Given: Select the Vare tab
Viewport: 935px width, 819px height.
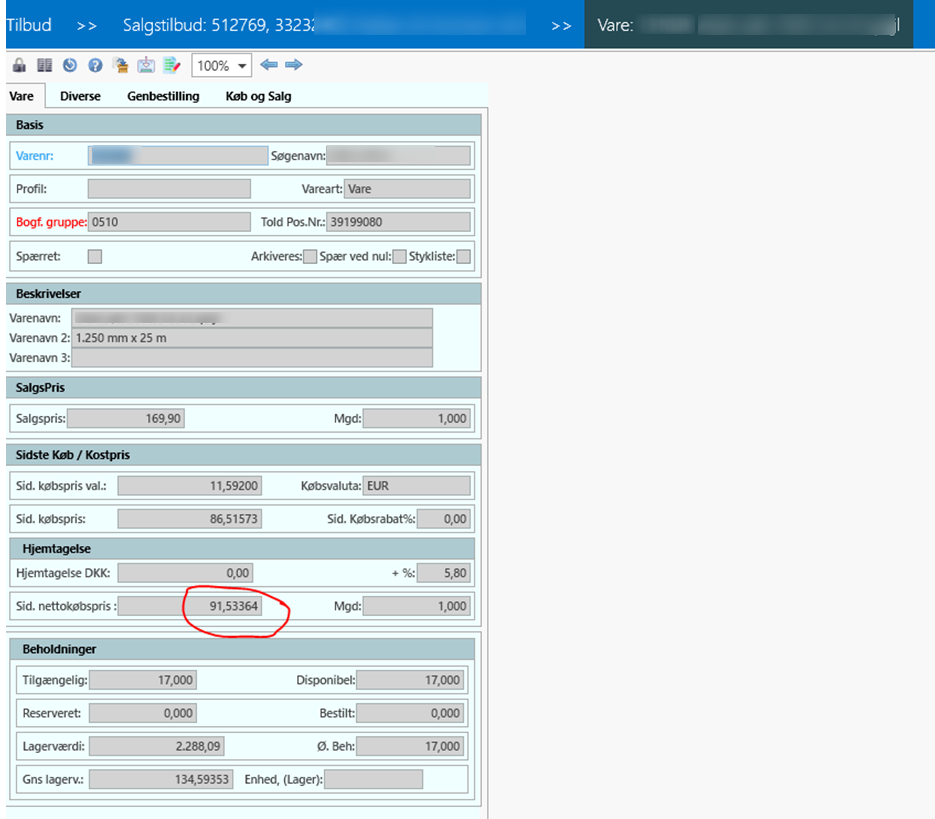Looking at the screenshot, I should [21, 96].
